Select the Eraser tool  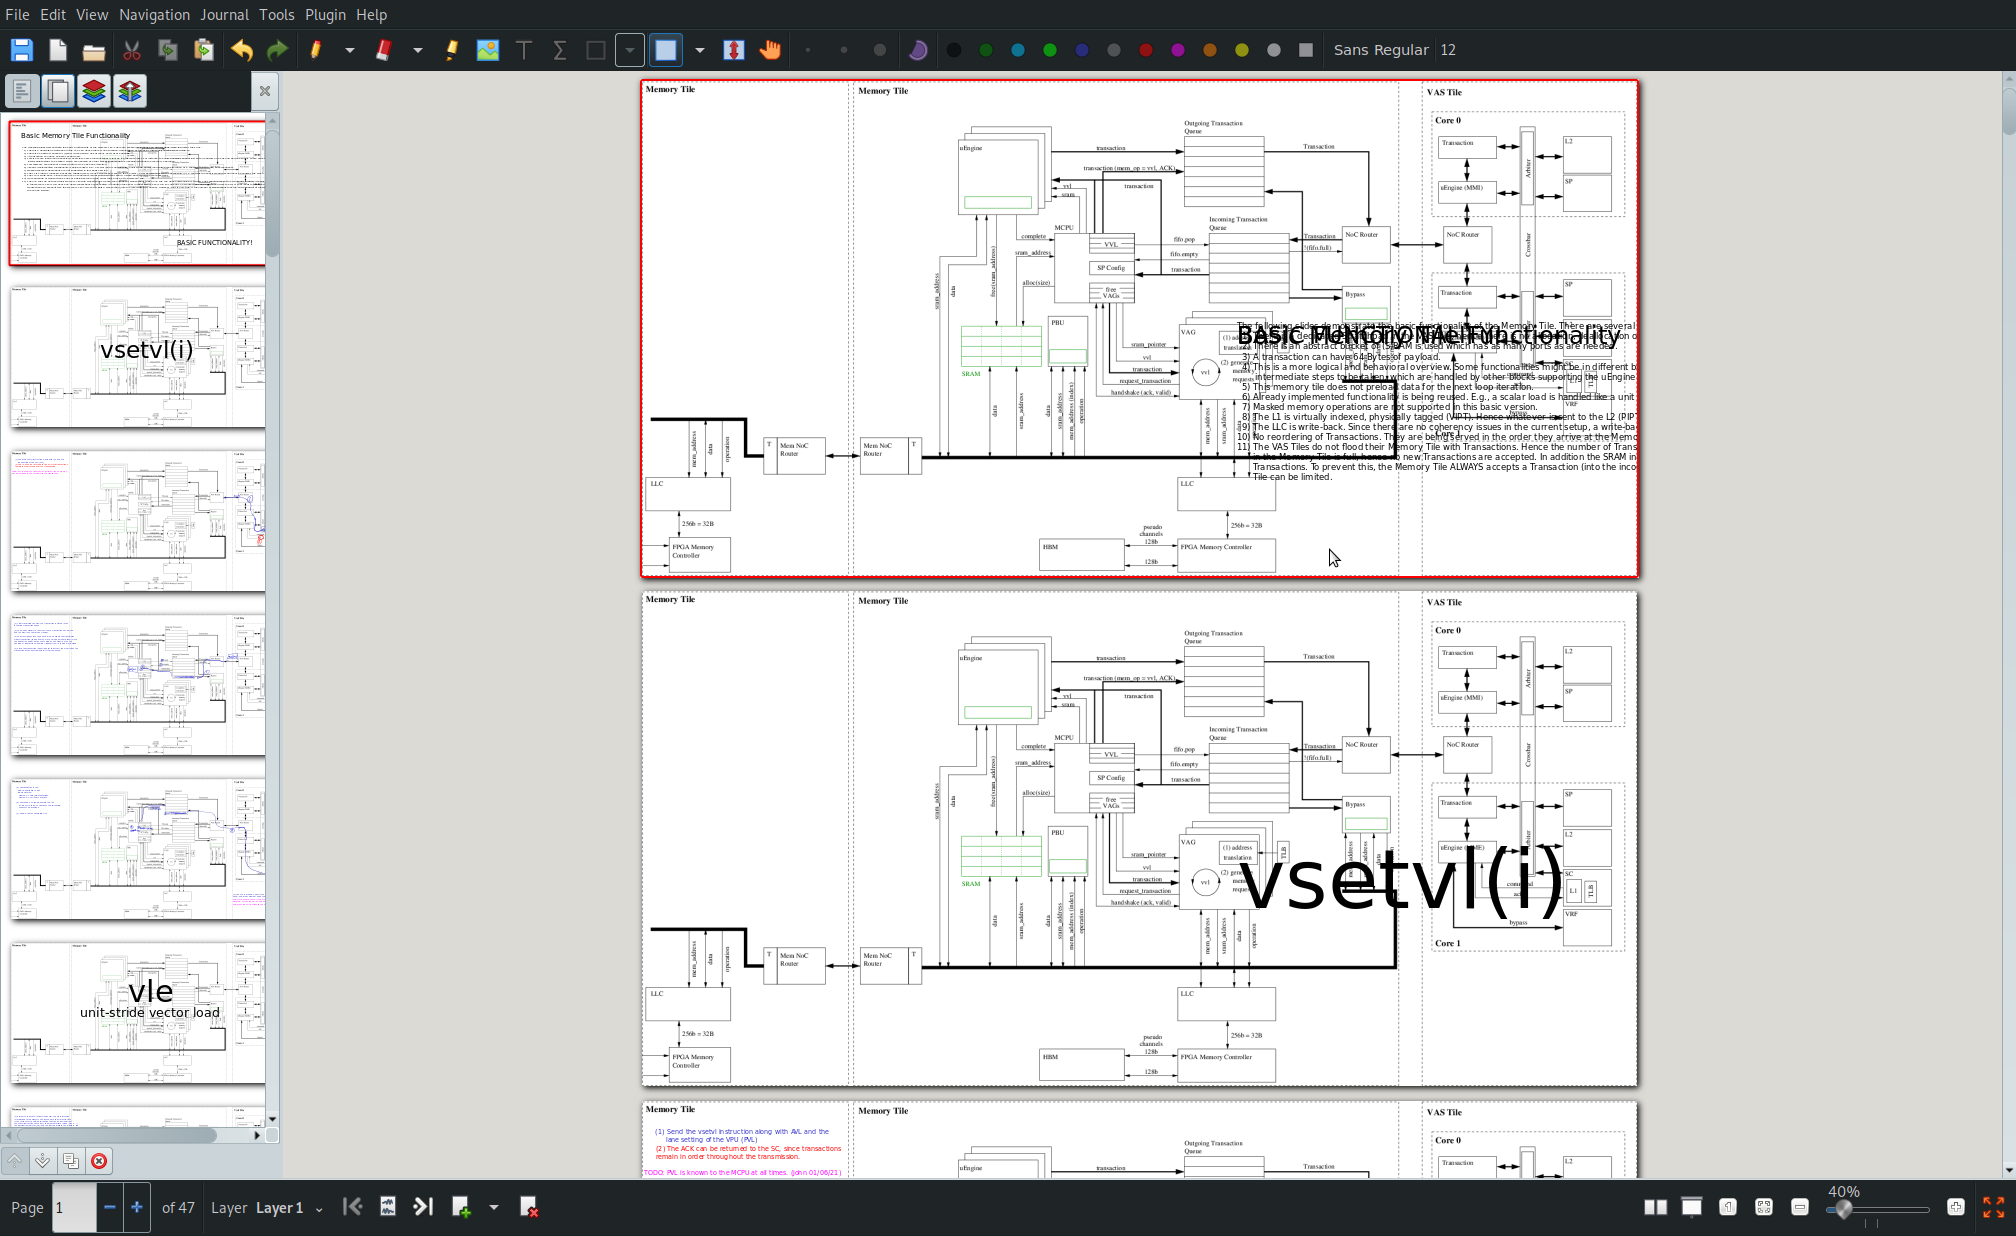click(383, 50)
